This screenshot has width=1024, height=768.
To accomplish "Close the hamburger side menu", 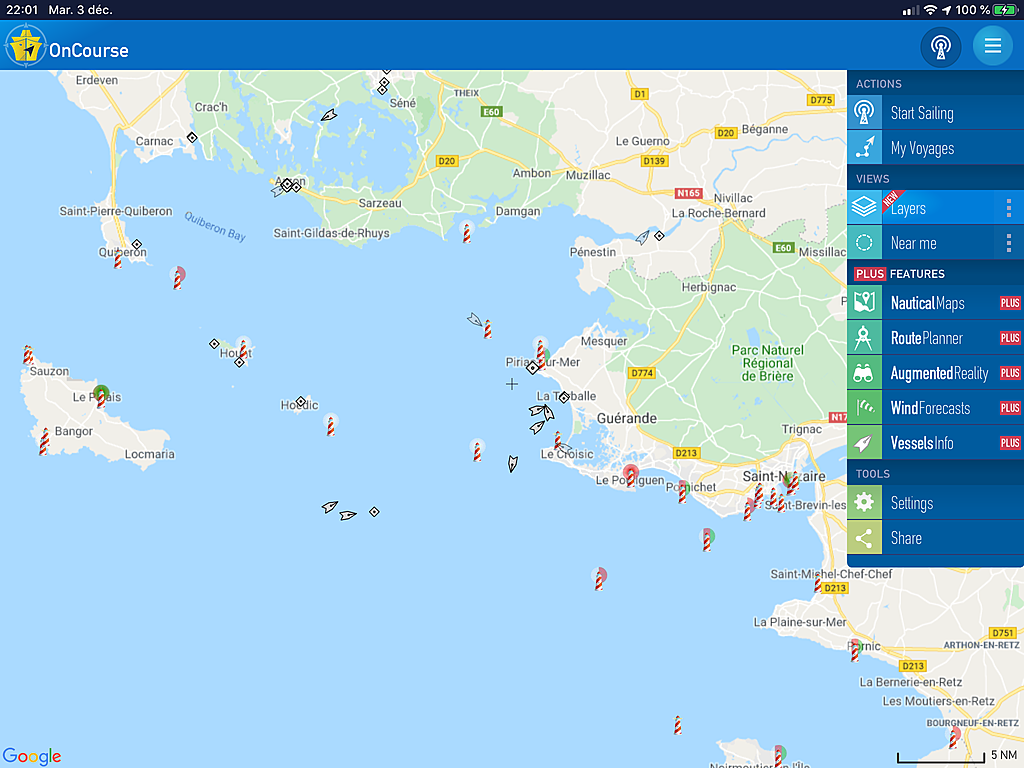I will coord(993,46).
